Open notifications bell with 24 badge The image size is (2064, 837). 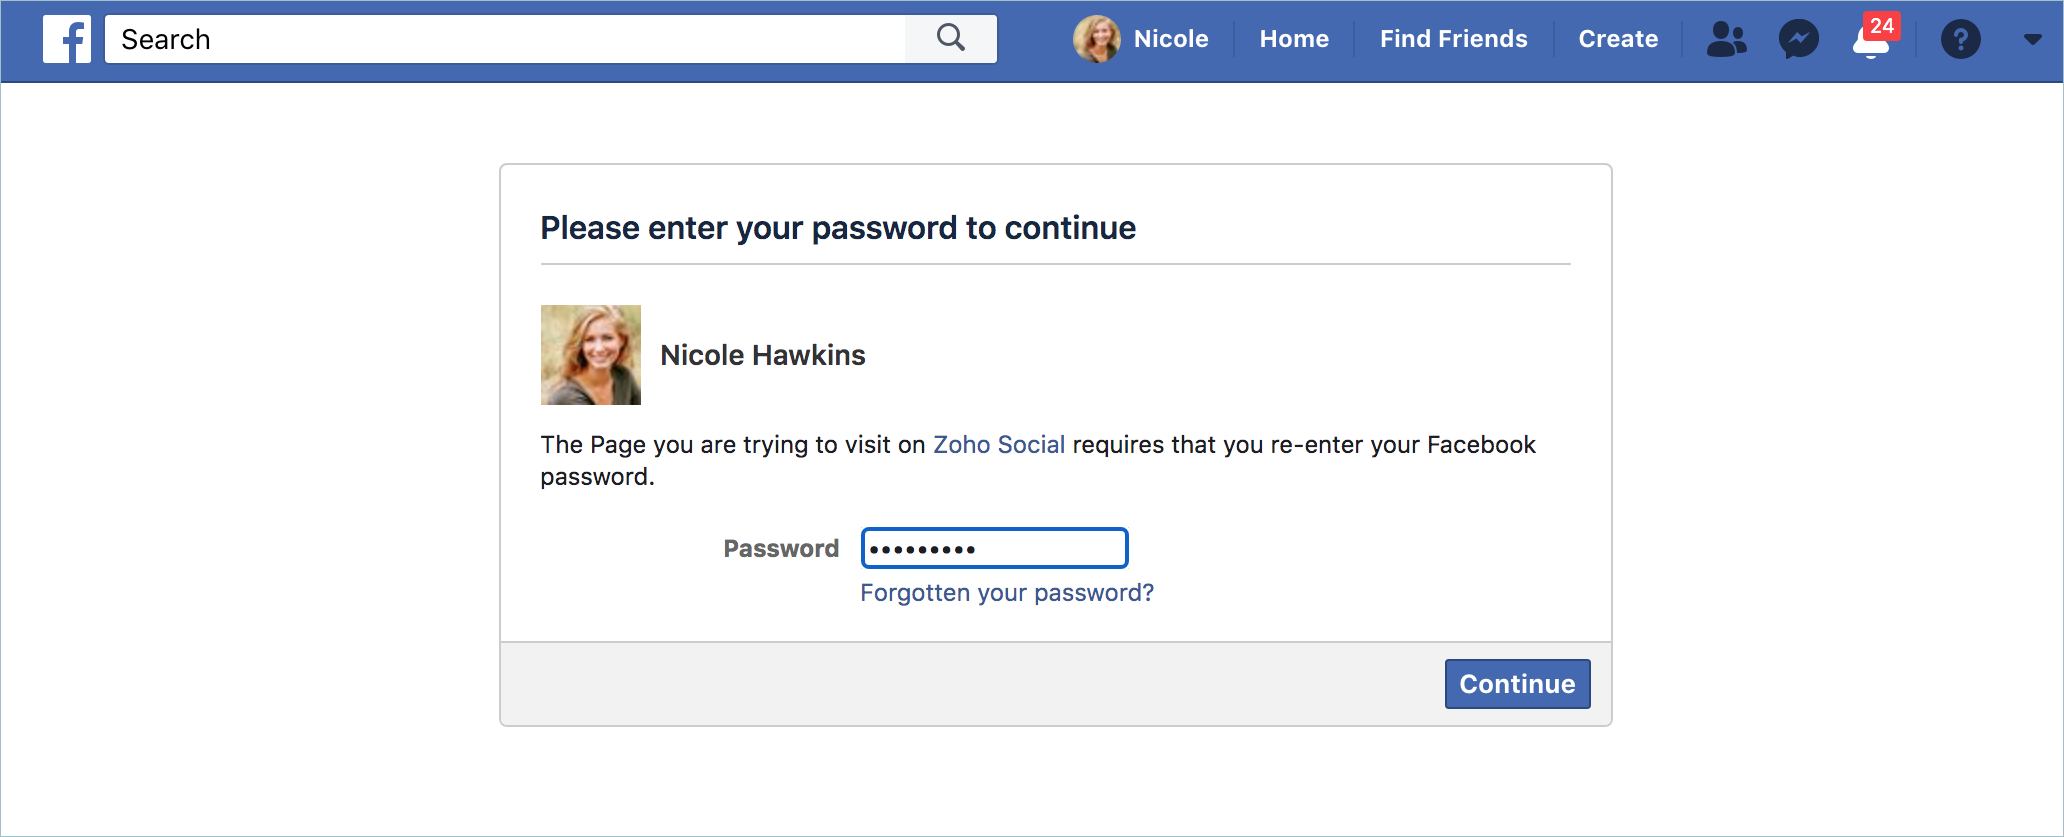[x=1872, y=38]
